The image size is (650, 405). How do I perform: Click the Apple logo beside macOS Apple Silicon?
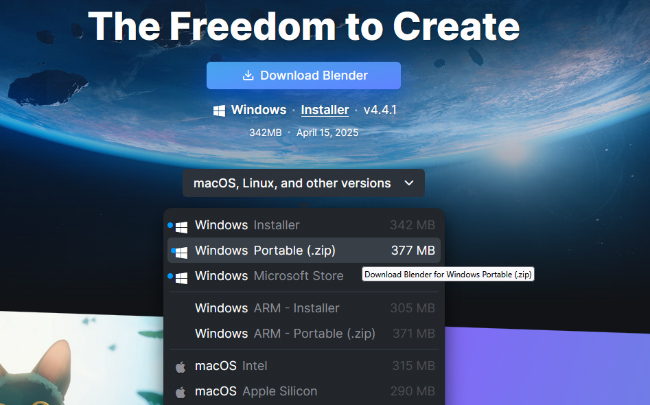tap(181, 391)
